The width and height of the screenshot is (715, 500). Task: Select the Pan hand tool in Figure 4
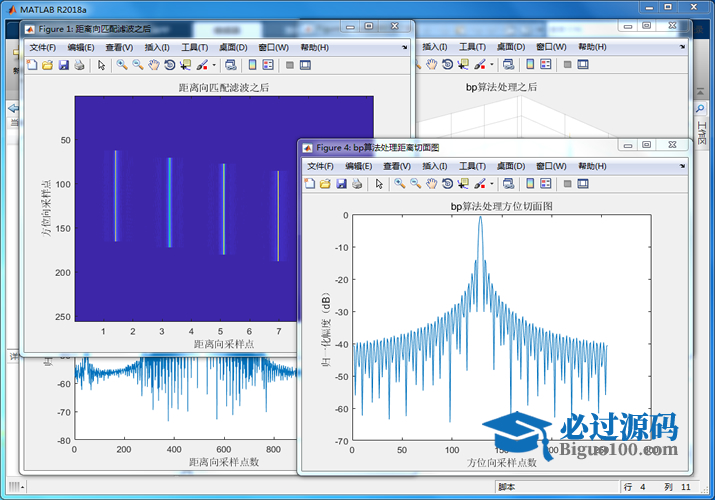(x=431, y=184)
